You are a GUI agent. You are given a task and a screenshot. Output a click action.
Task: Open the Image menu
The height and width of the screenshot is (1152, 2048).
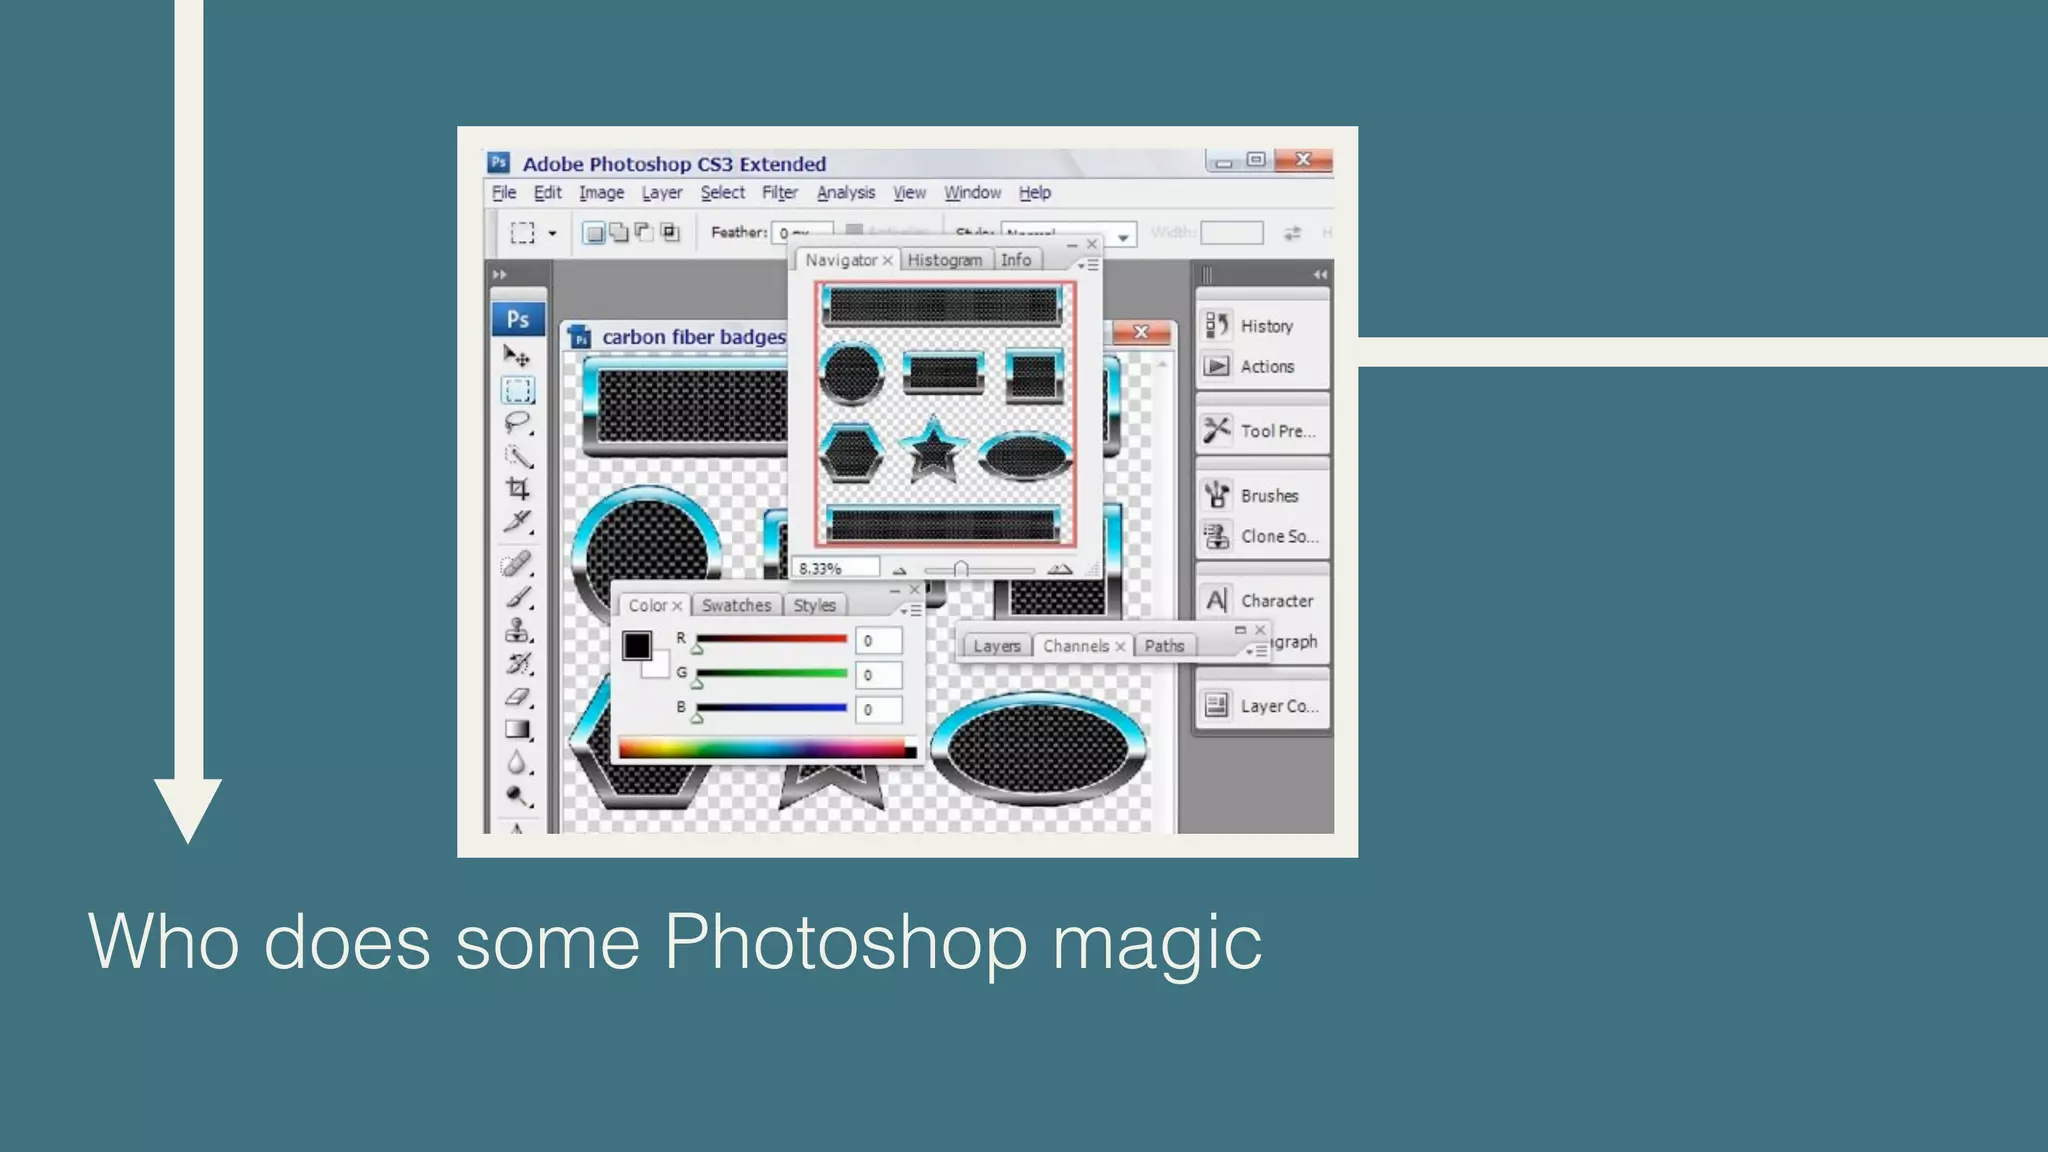click(601, 193)
